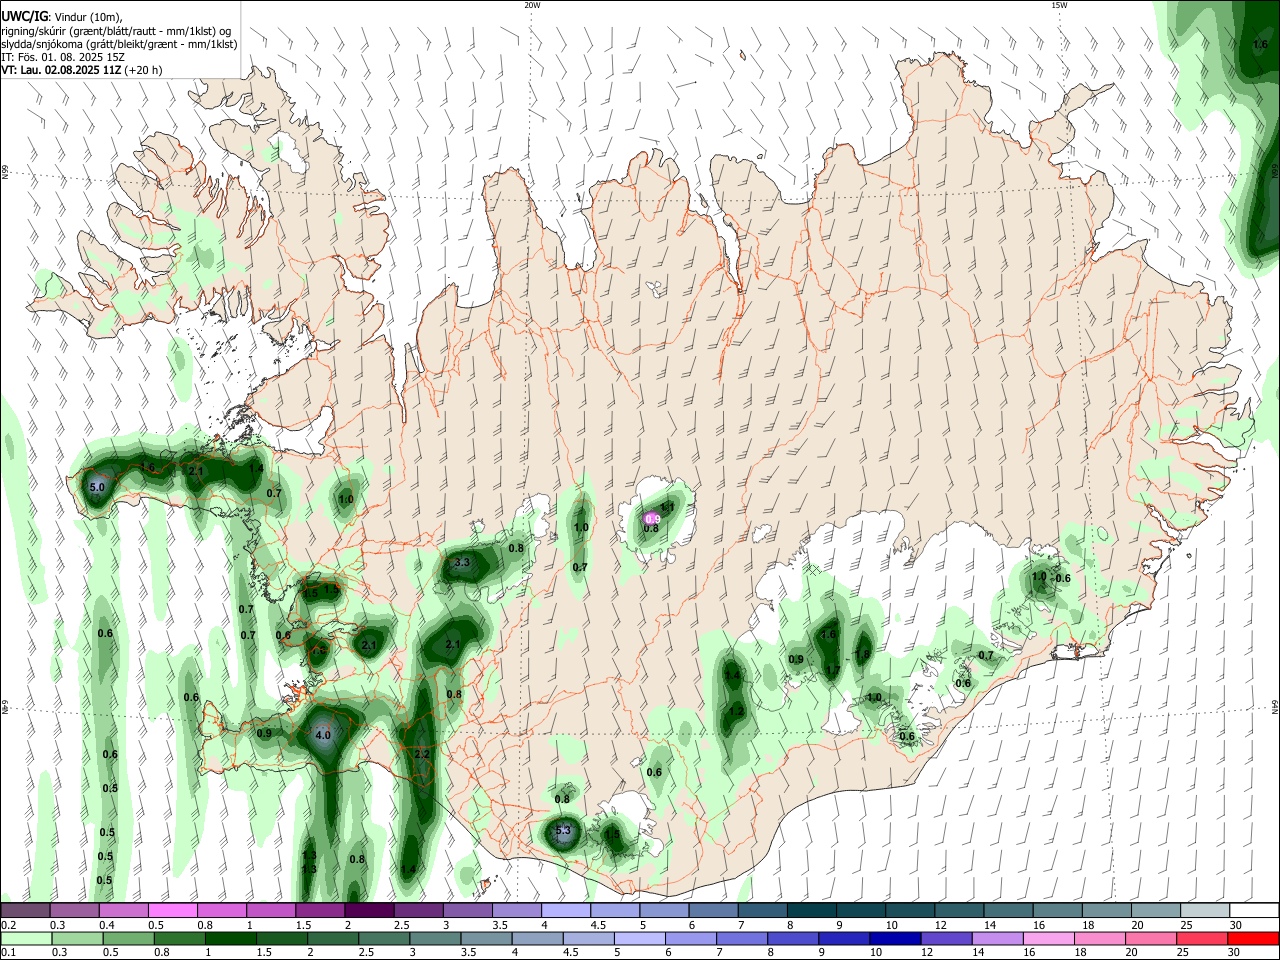Click the UWC/IG title text

pyautogui.click(x=24, y=16)
